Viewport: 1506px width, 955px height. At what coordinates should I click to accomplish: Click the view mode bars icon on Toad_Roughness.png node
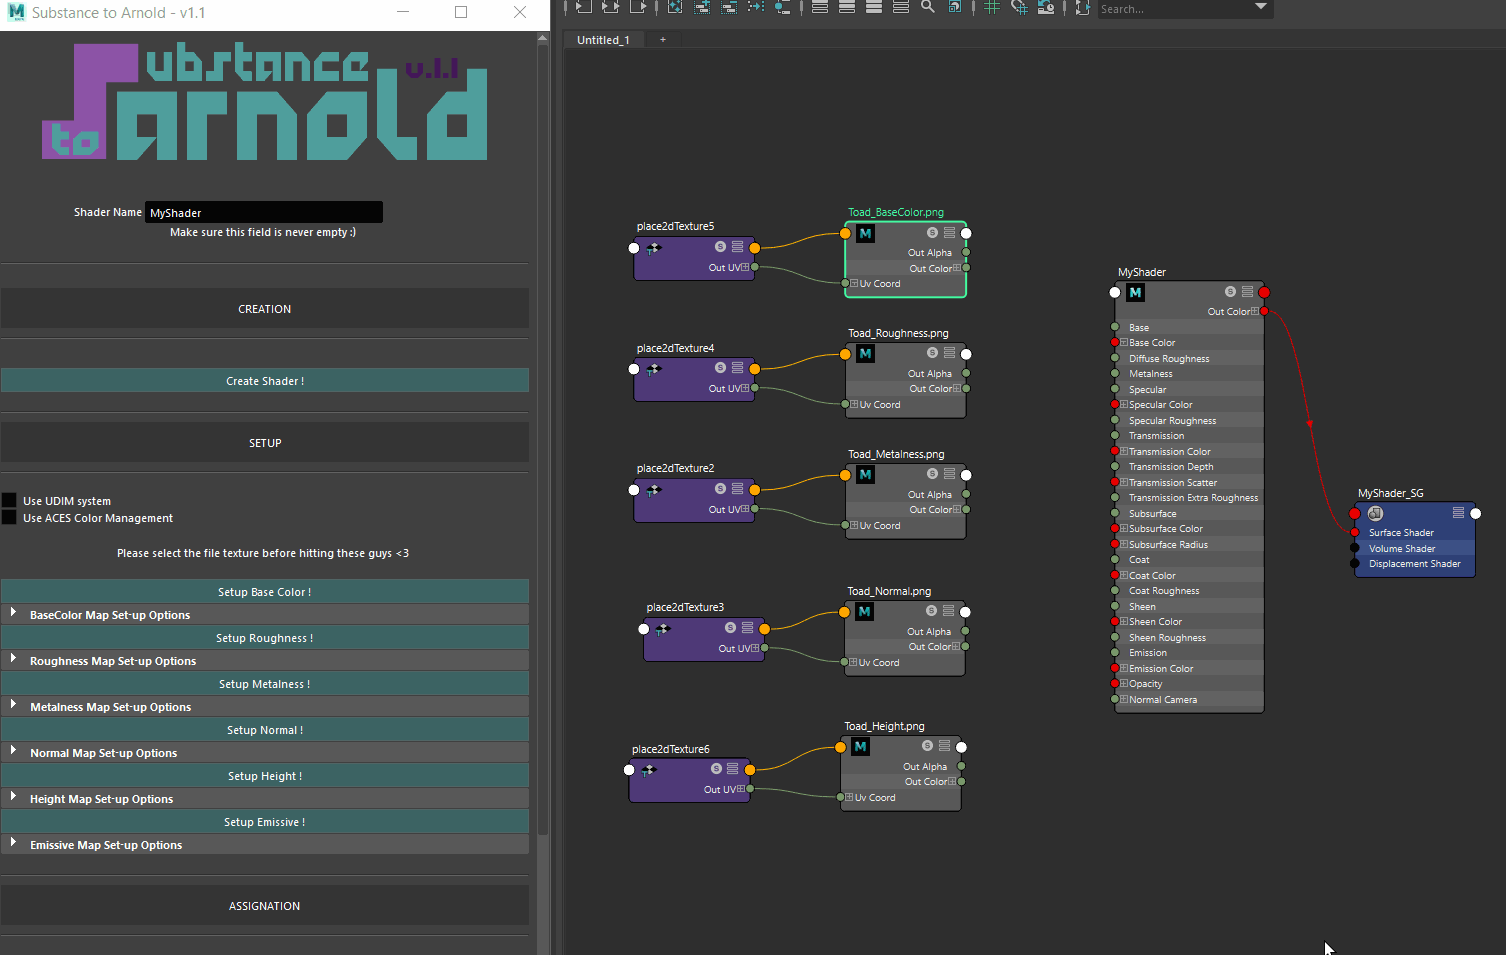tap(949, 353)
